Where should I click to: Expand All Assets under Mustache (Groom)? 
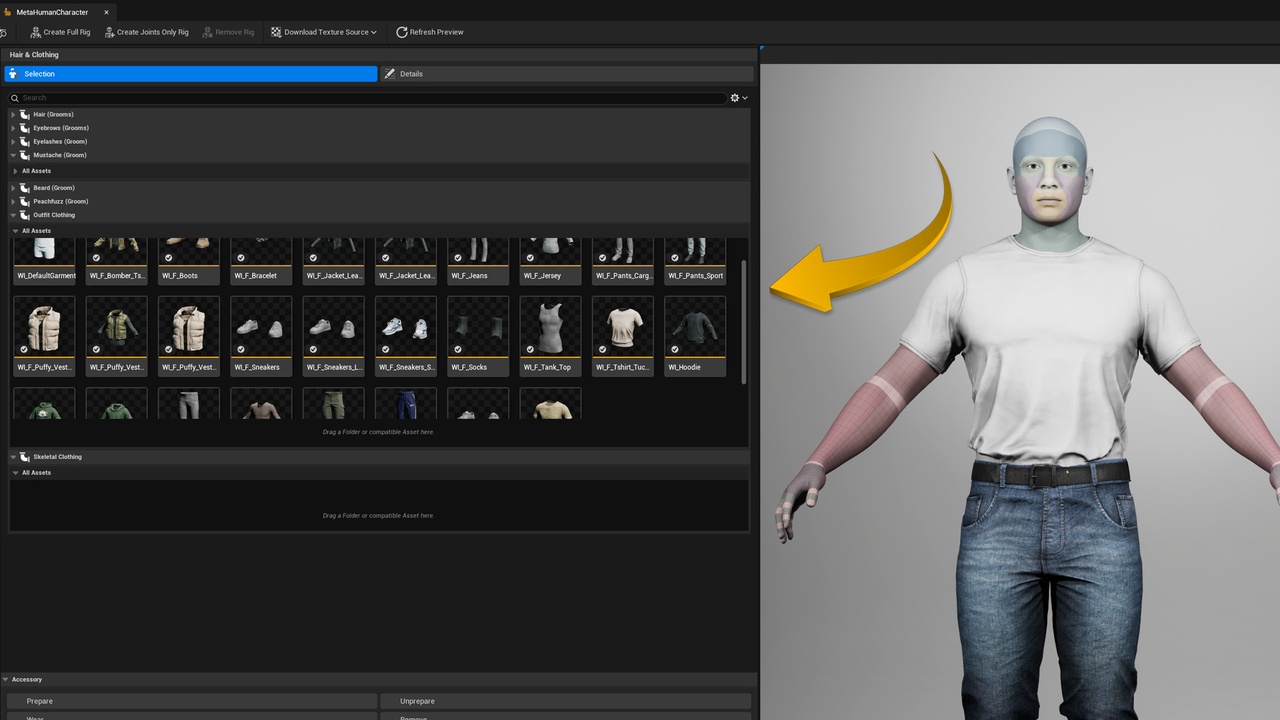[14, 171]
